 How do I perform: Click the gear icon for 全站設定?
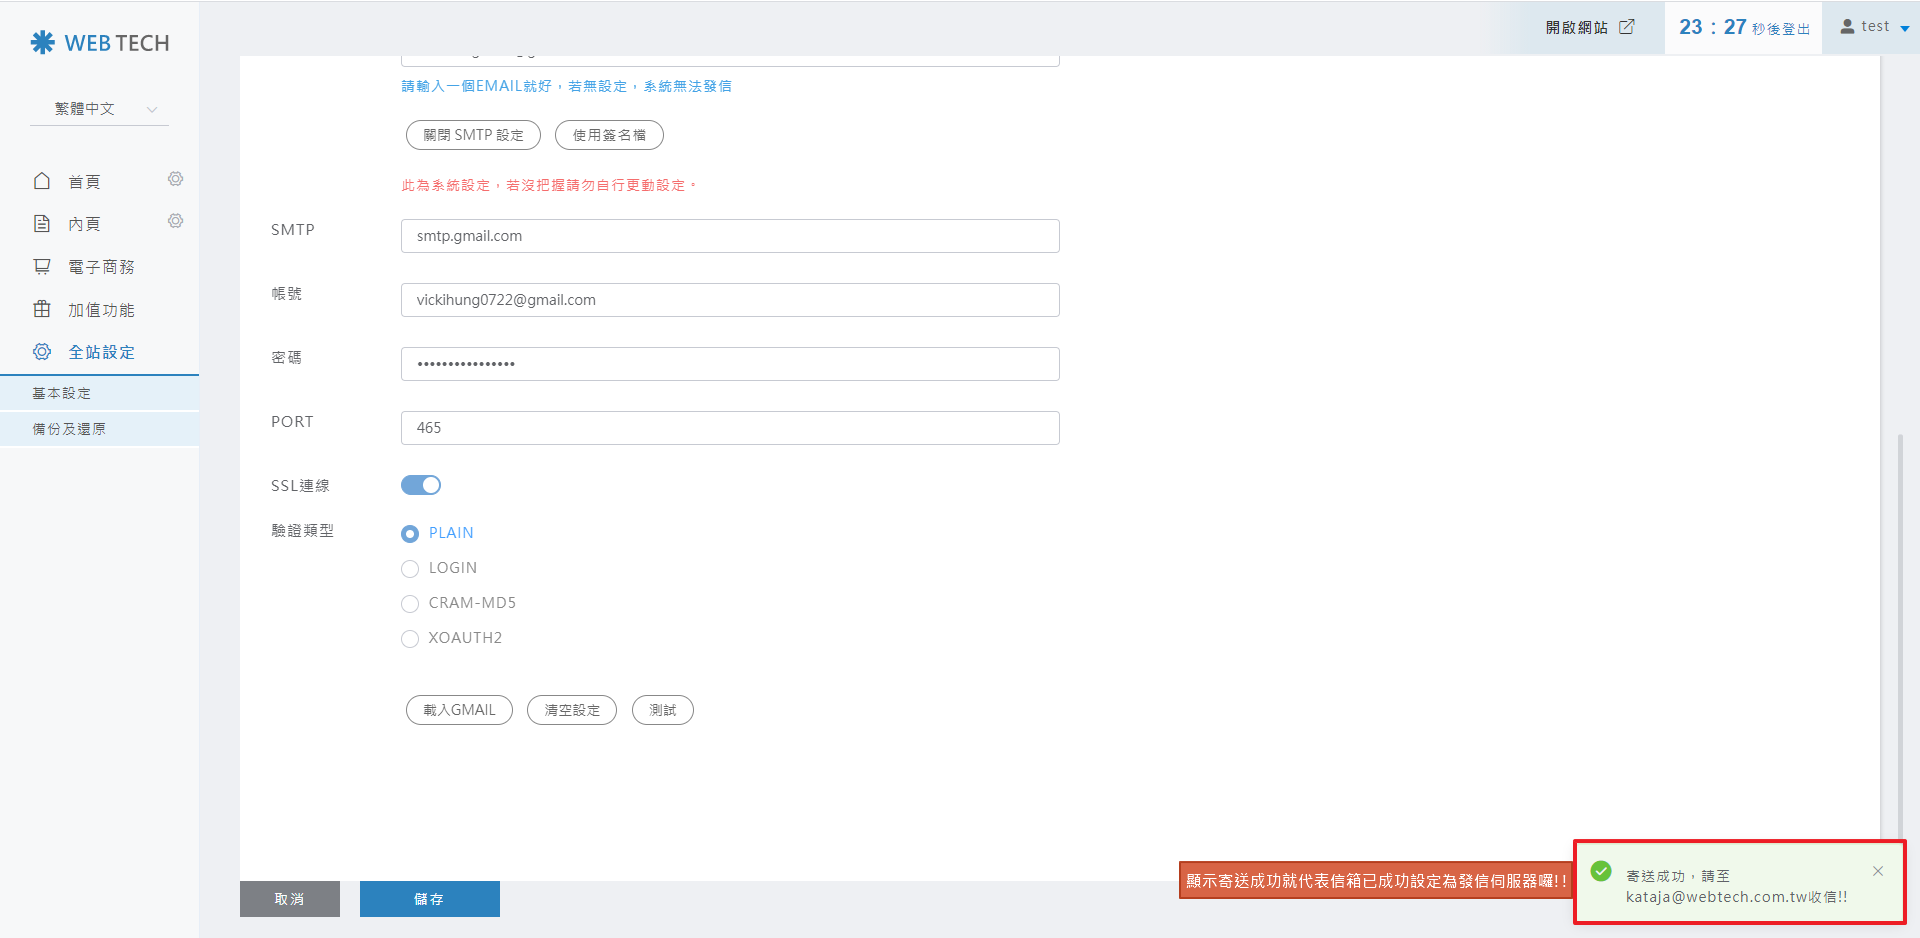click(42, 352)
